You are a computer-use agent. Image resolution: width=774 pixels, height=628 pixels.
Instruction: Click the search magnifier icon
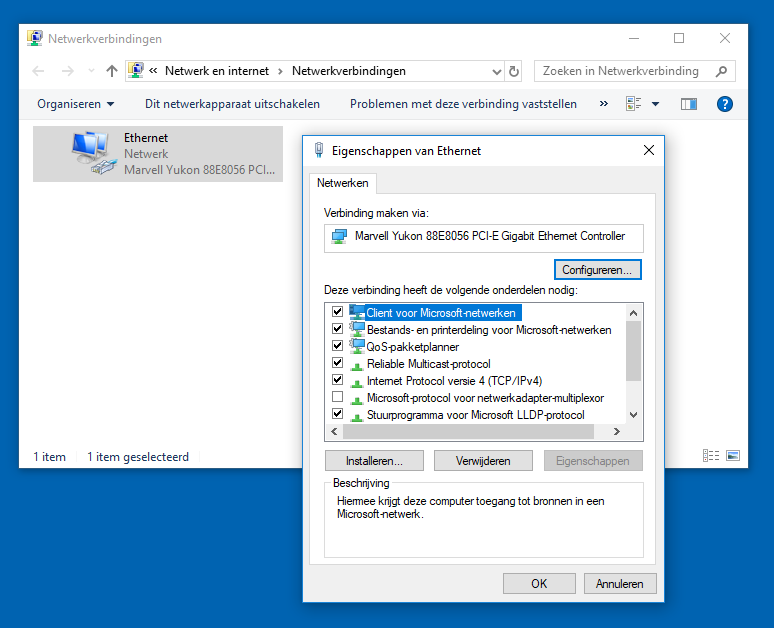[x=721, y=71]
